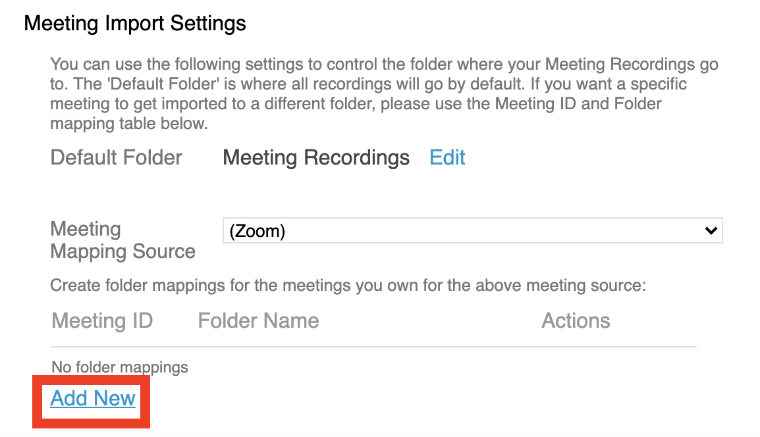
Task: Click the Default Folder label
Action: click(x=116, y=157)
